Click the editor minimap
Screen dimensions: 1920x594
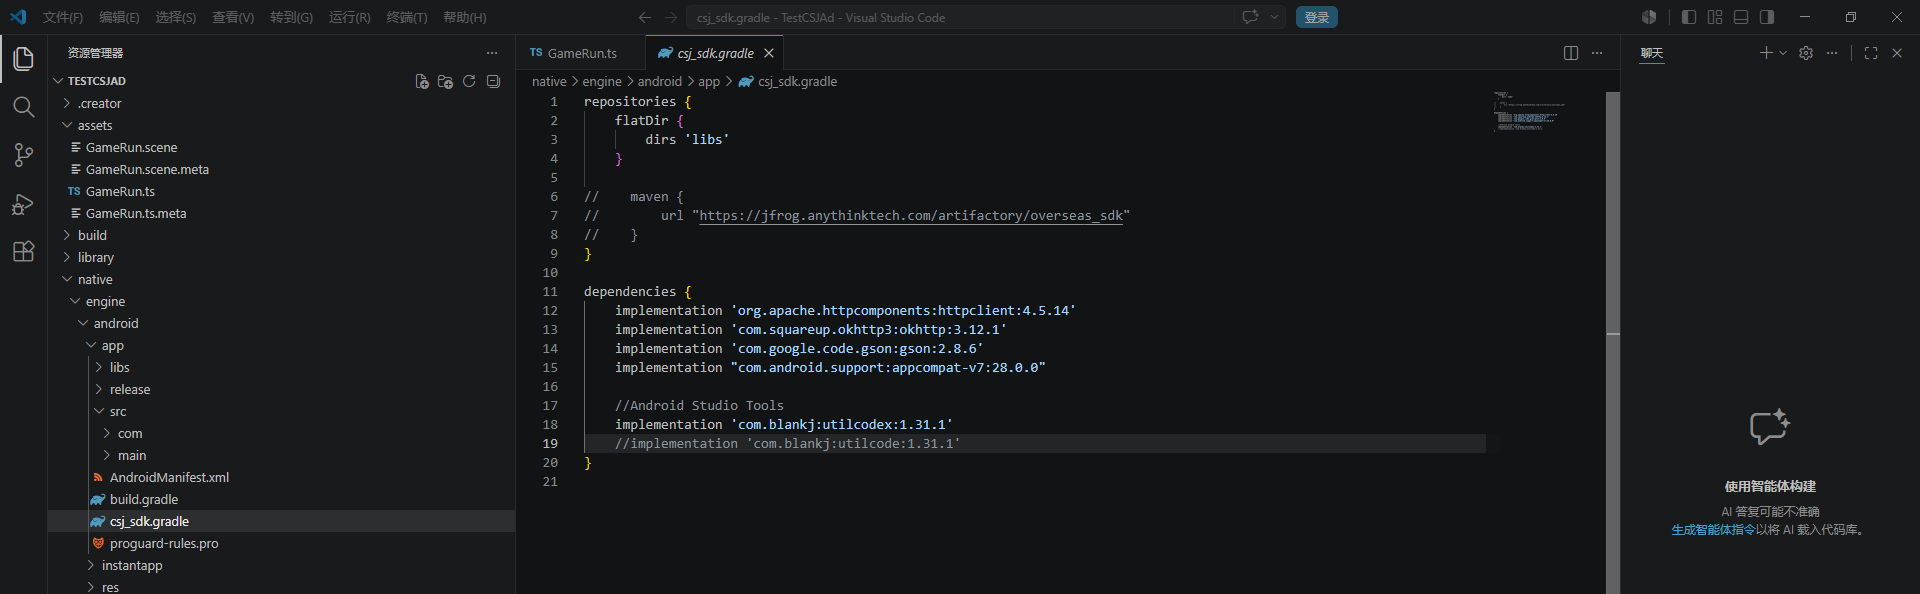(1530, 111)
